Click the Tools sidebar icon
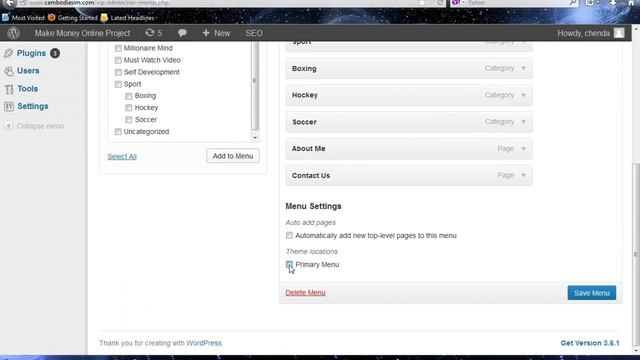 pyautogui.click(x=9, y=89)
